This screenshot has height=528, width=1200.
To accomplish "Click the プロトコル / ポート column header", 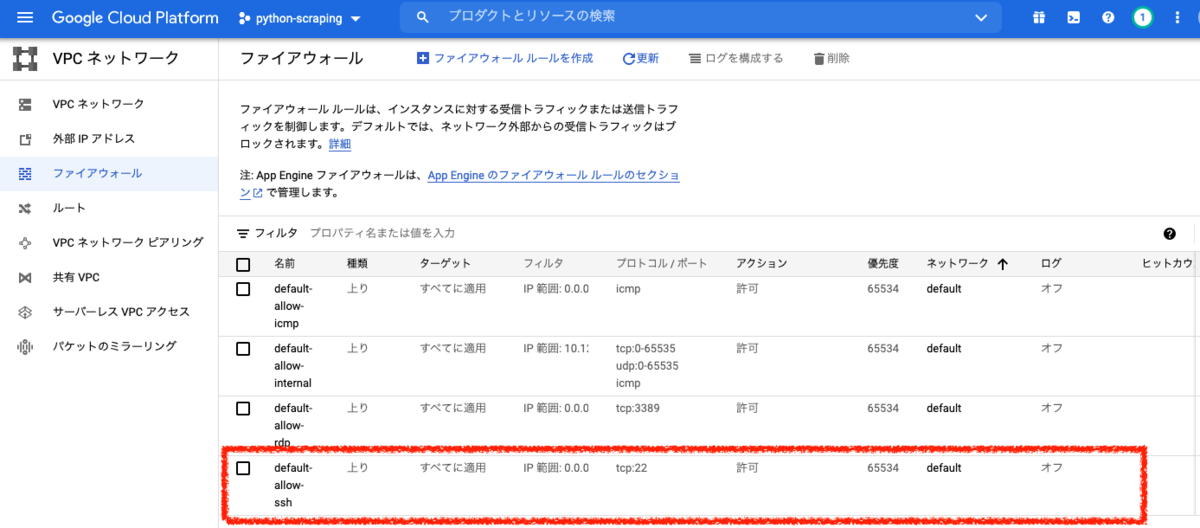I will 661,264.
